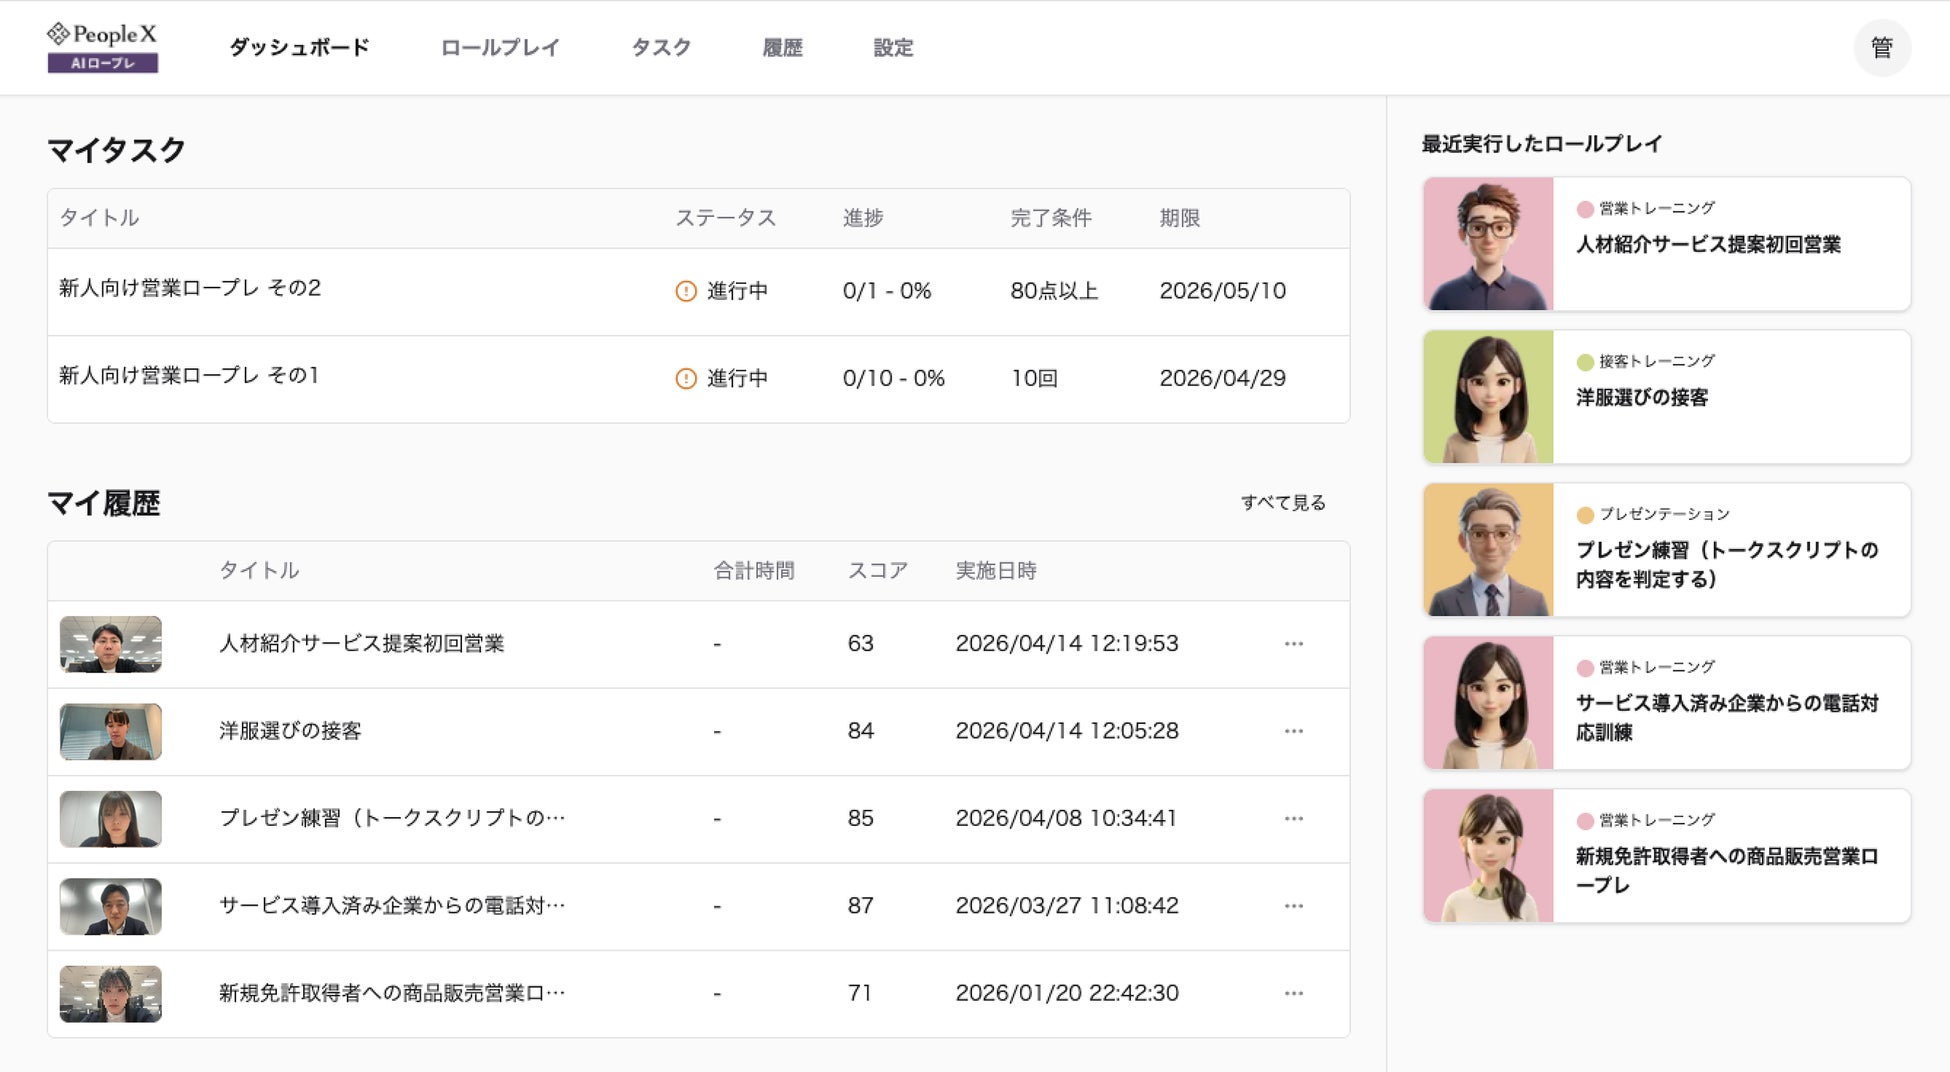Go to the 履歴 tab

(782, 48)
